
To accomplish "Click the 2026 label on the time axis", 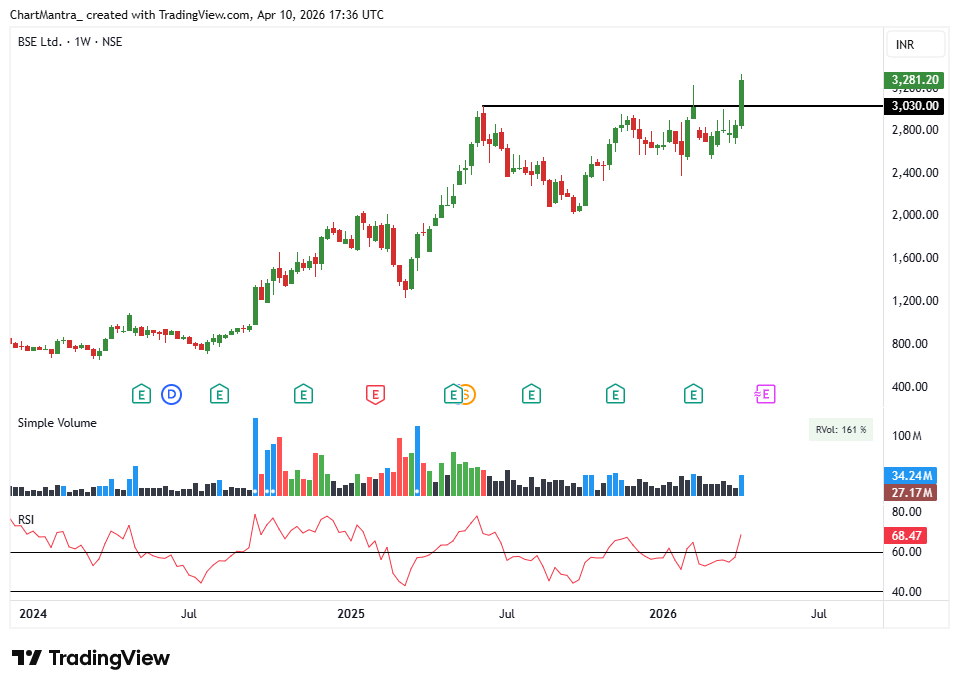I will [663, 614].
